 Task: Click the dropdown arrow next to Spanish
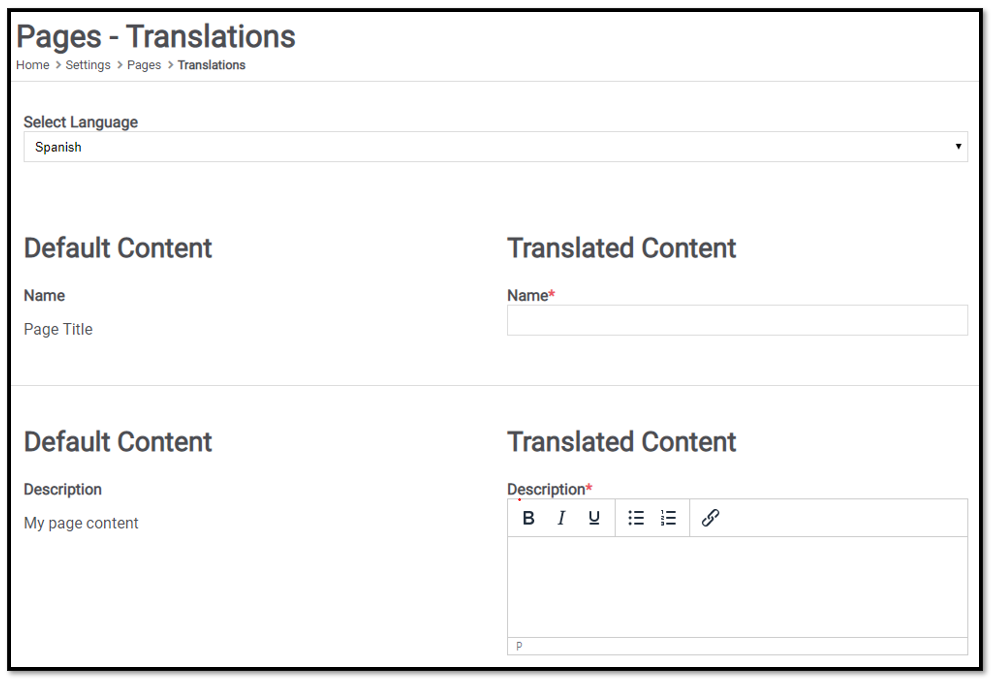[x=958, y=146]
